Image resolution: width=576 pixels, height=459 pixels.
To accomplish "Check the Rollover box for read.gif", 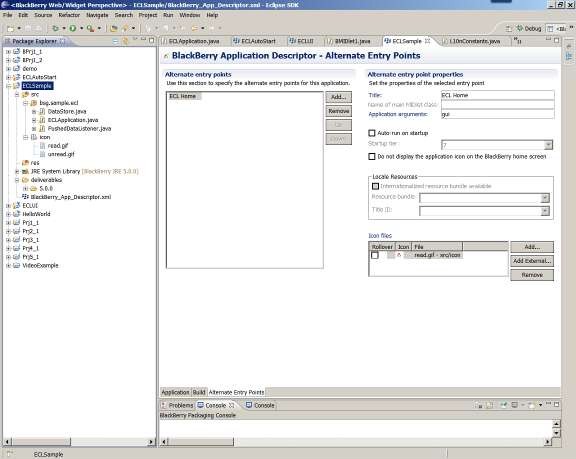I will pyautogui.click(x=375, y=255).
